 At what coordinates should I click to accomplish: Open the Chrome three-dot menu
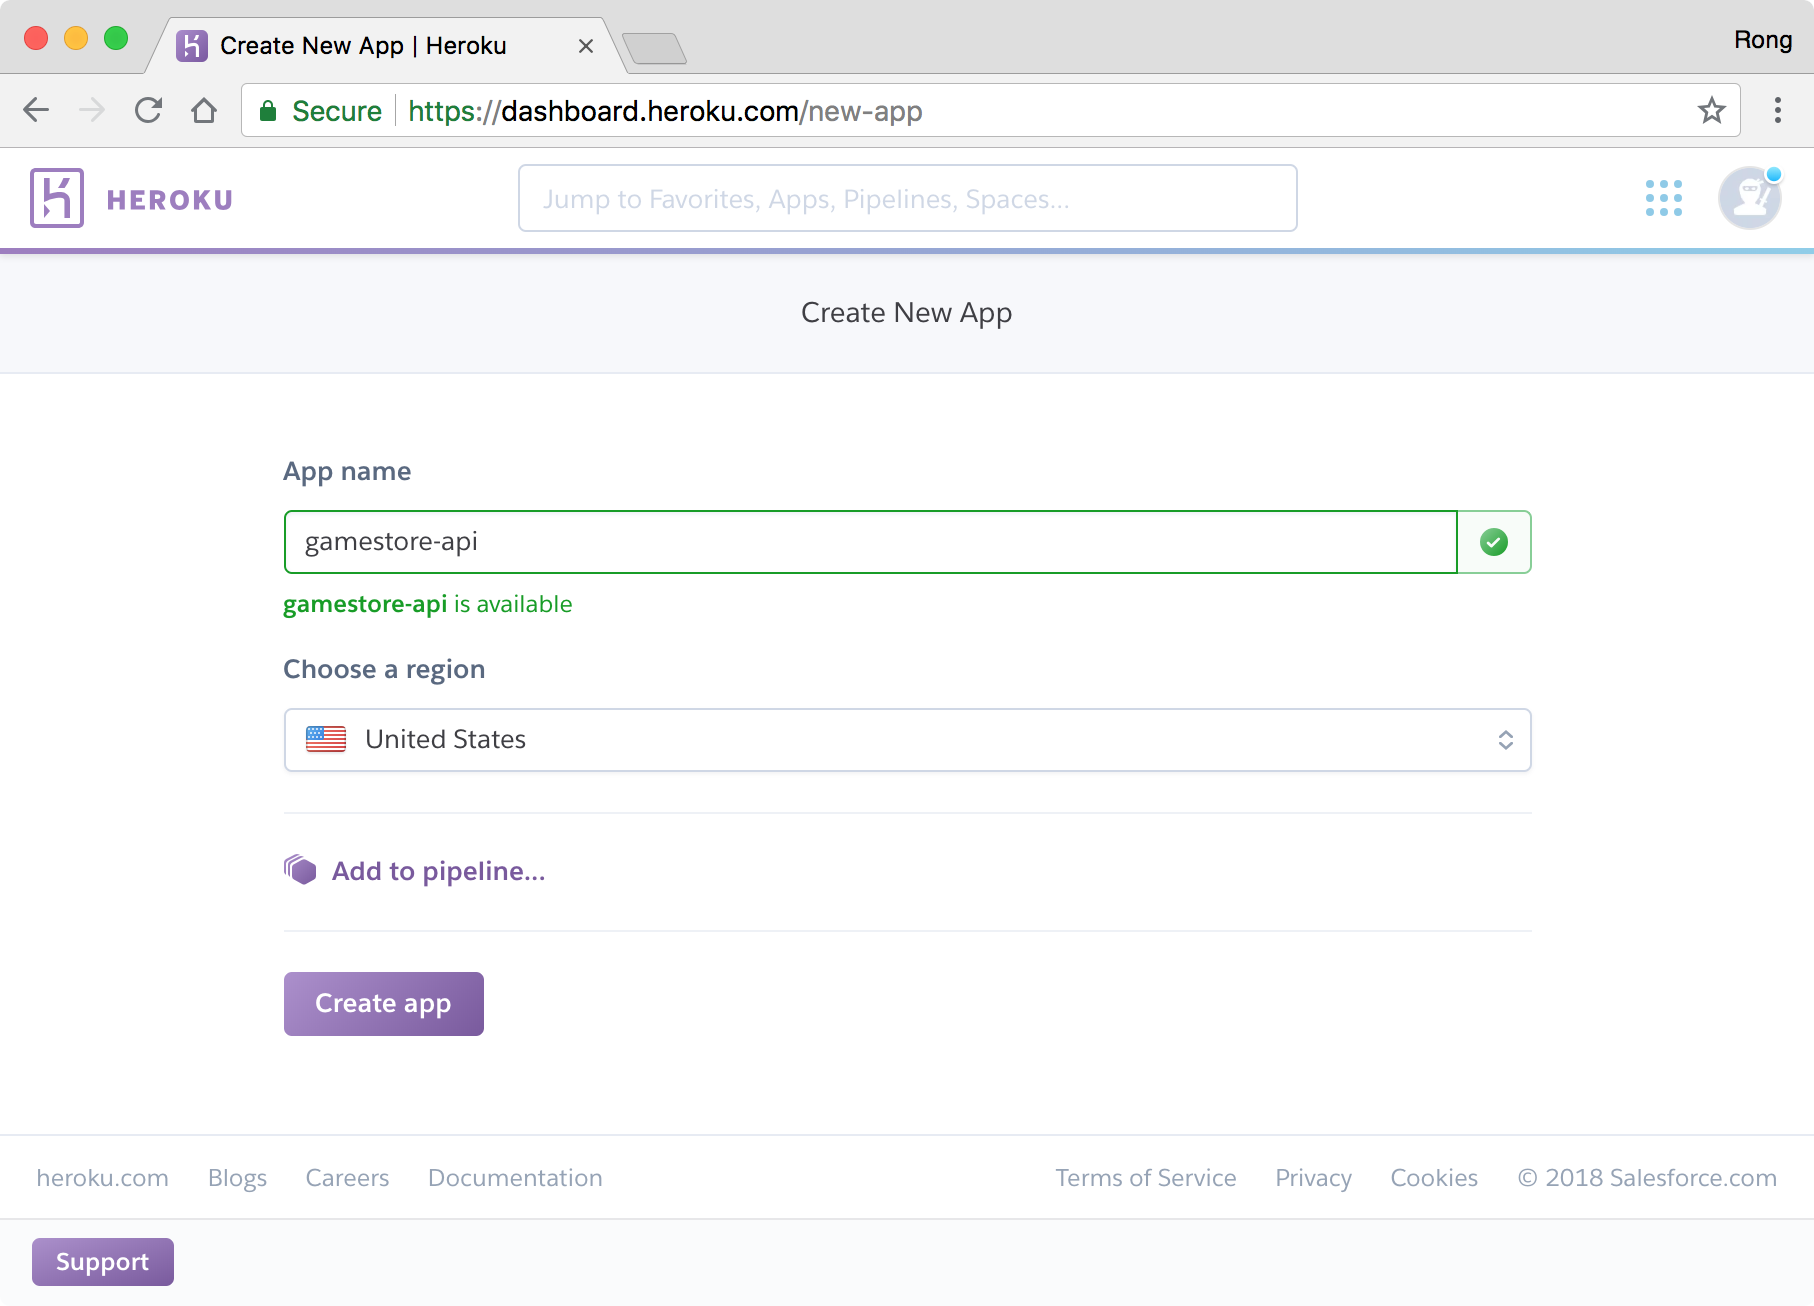(1778, 110)
